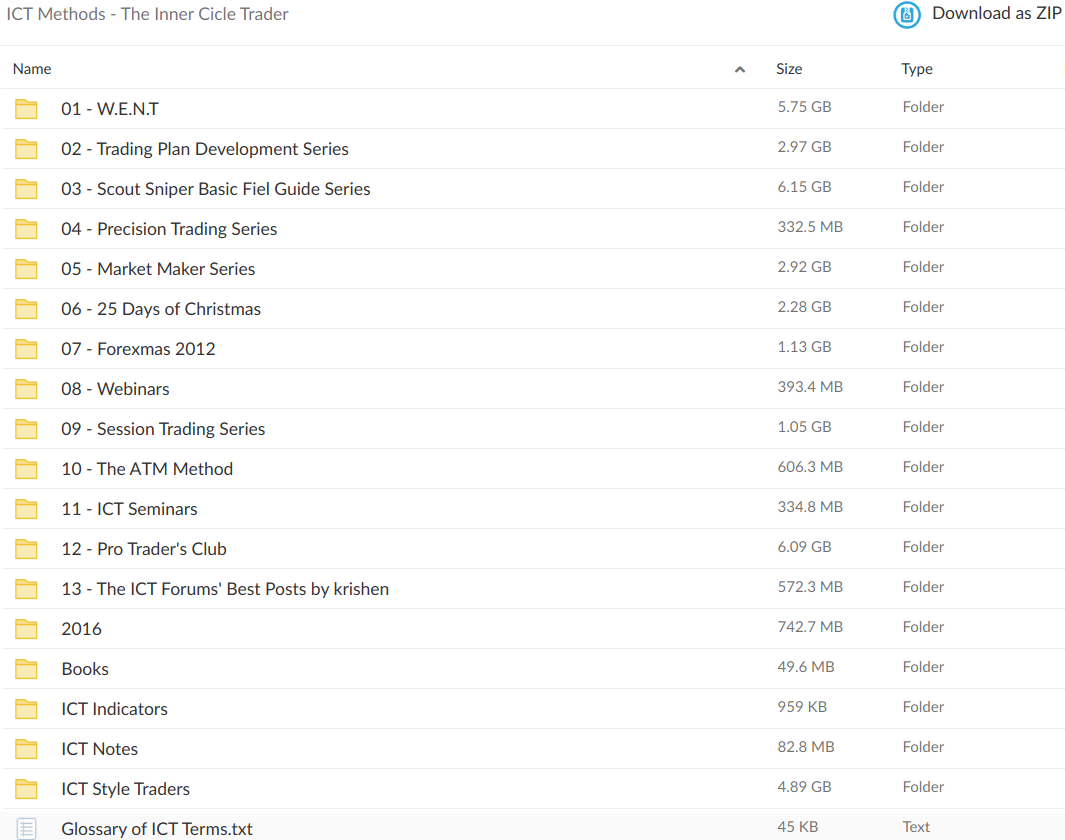Click the folder icon next to Forexmas 2012
This screenshot has width=1065, height=840.
click(27, 349)
